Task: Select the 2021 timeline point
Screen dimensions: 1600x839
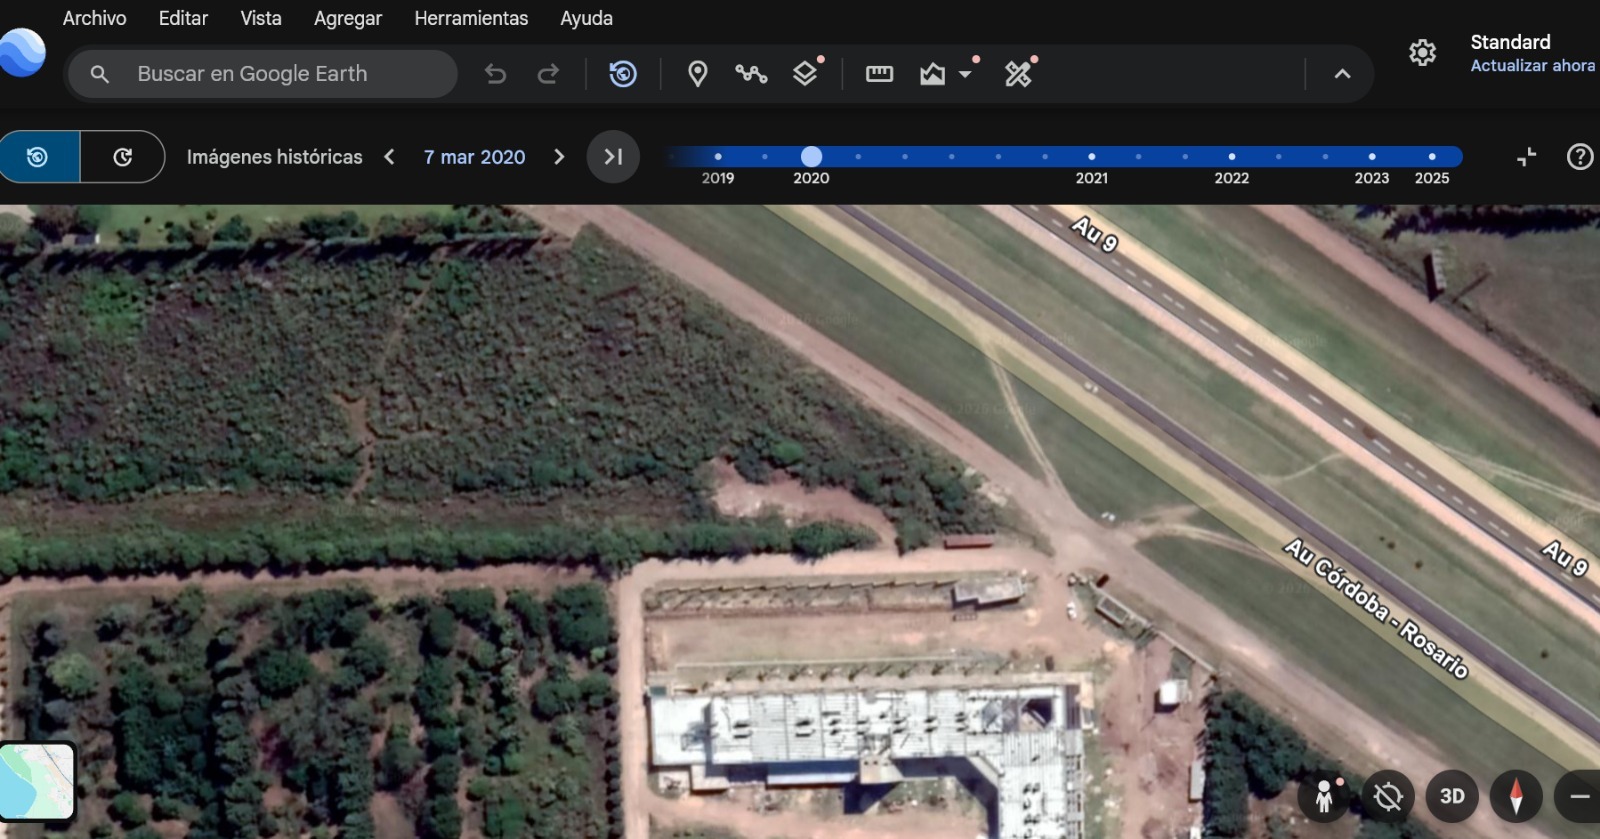Action: [1091, 157]
